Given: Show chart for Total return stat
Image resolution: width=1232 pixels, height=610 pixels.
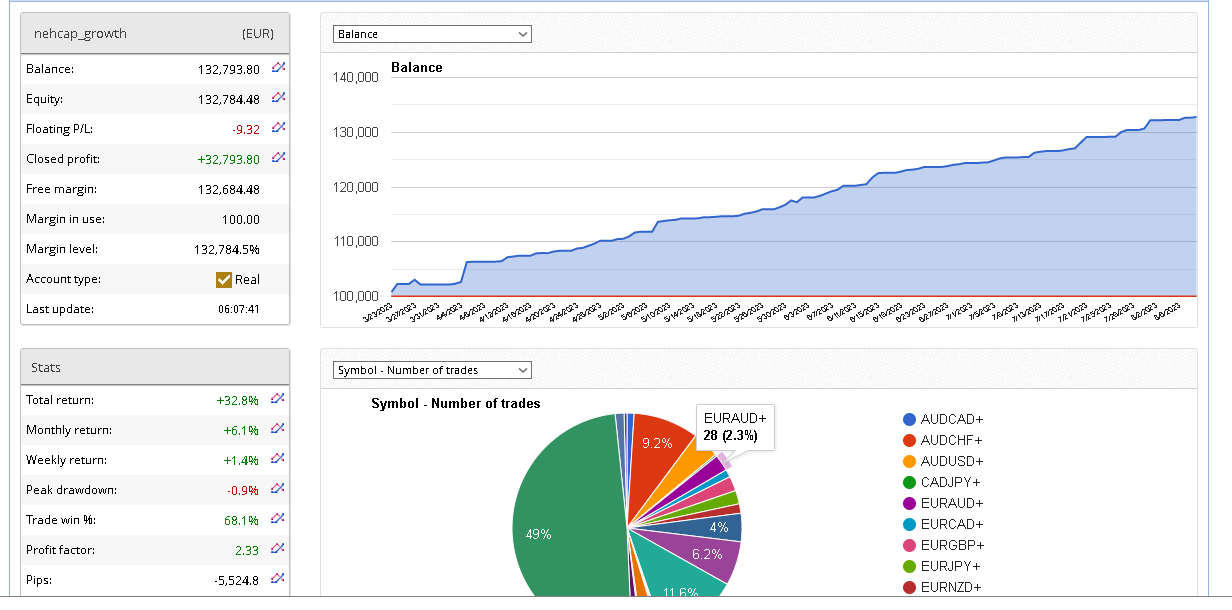Looking at the screenshot, I should coord(279,399).
